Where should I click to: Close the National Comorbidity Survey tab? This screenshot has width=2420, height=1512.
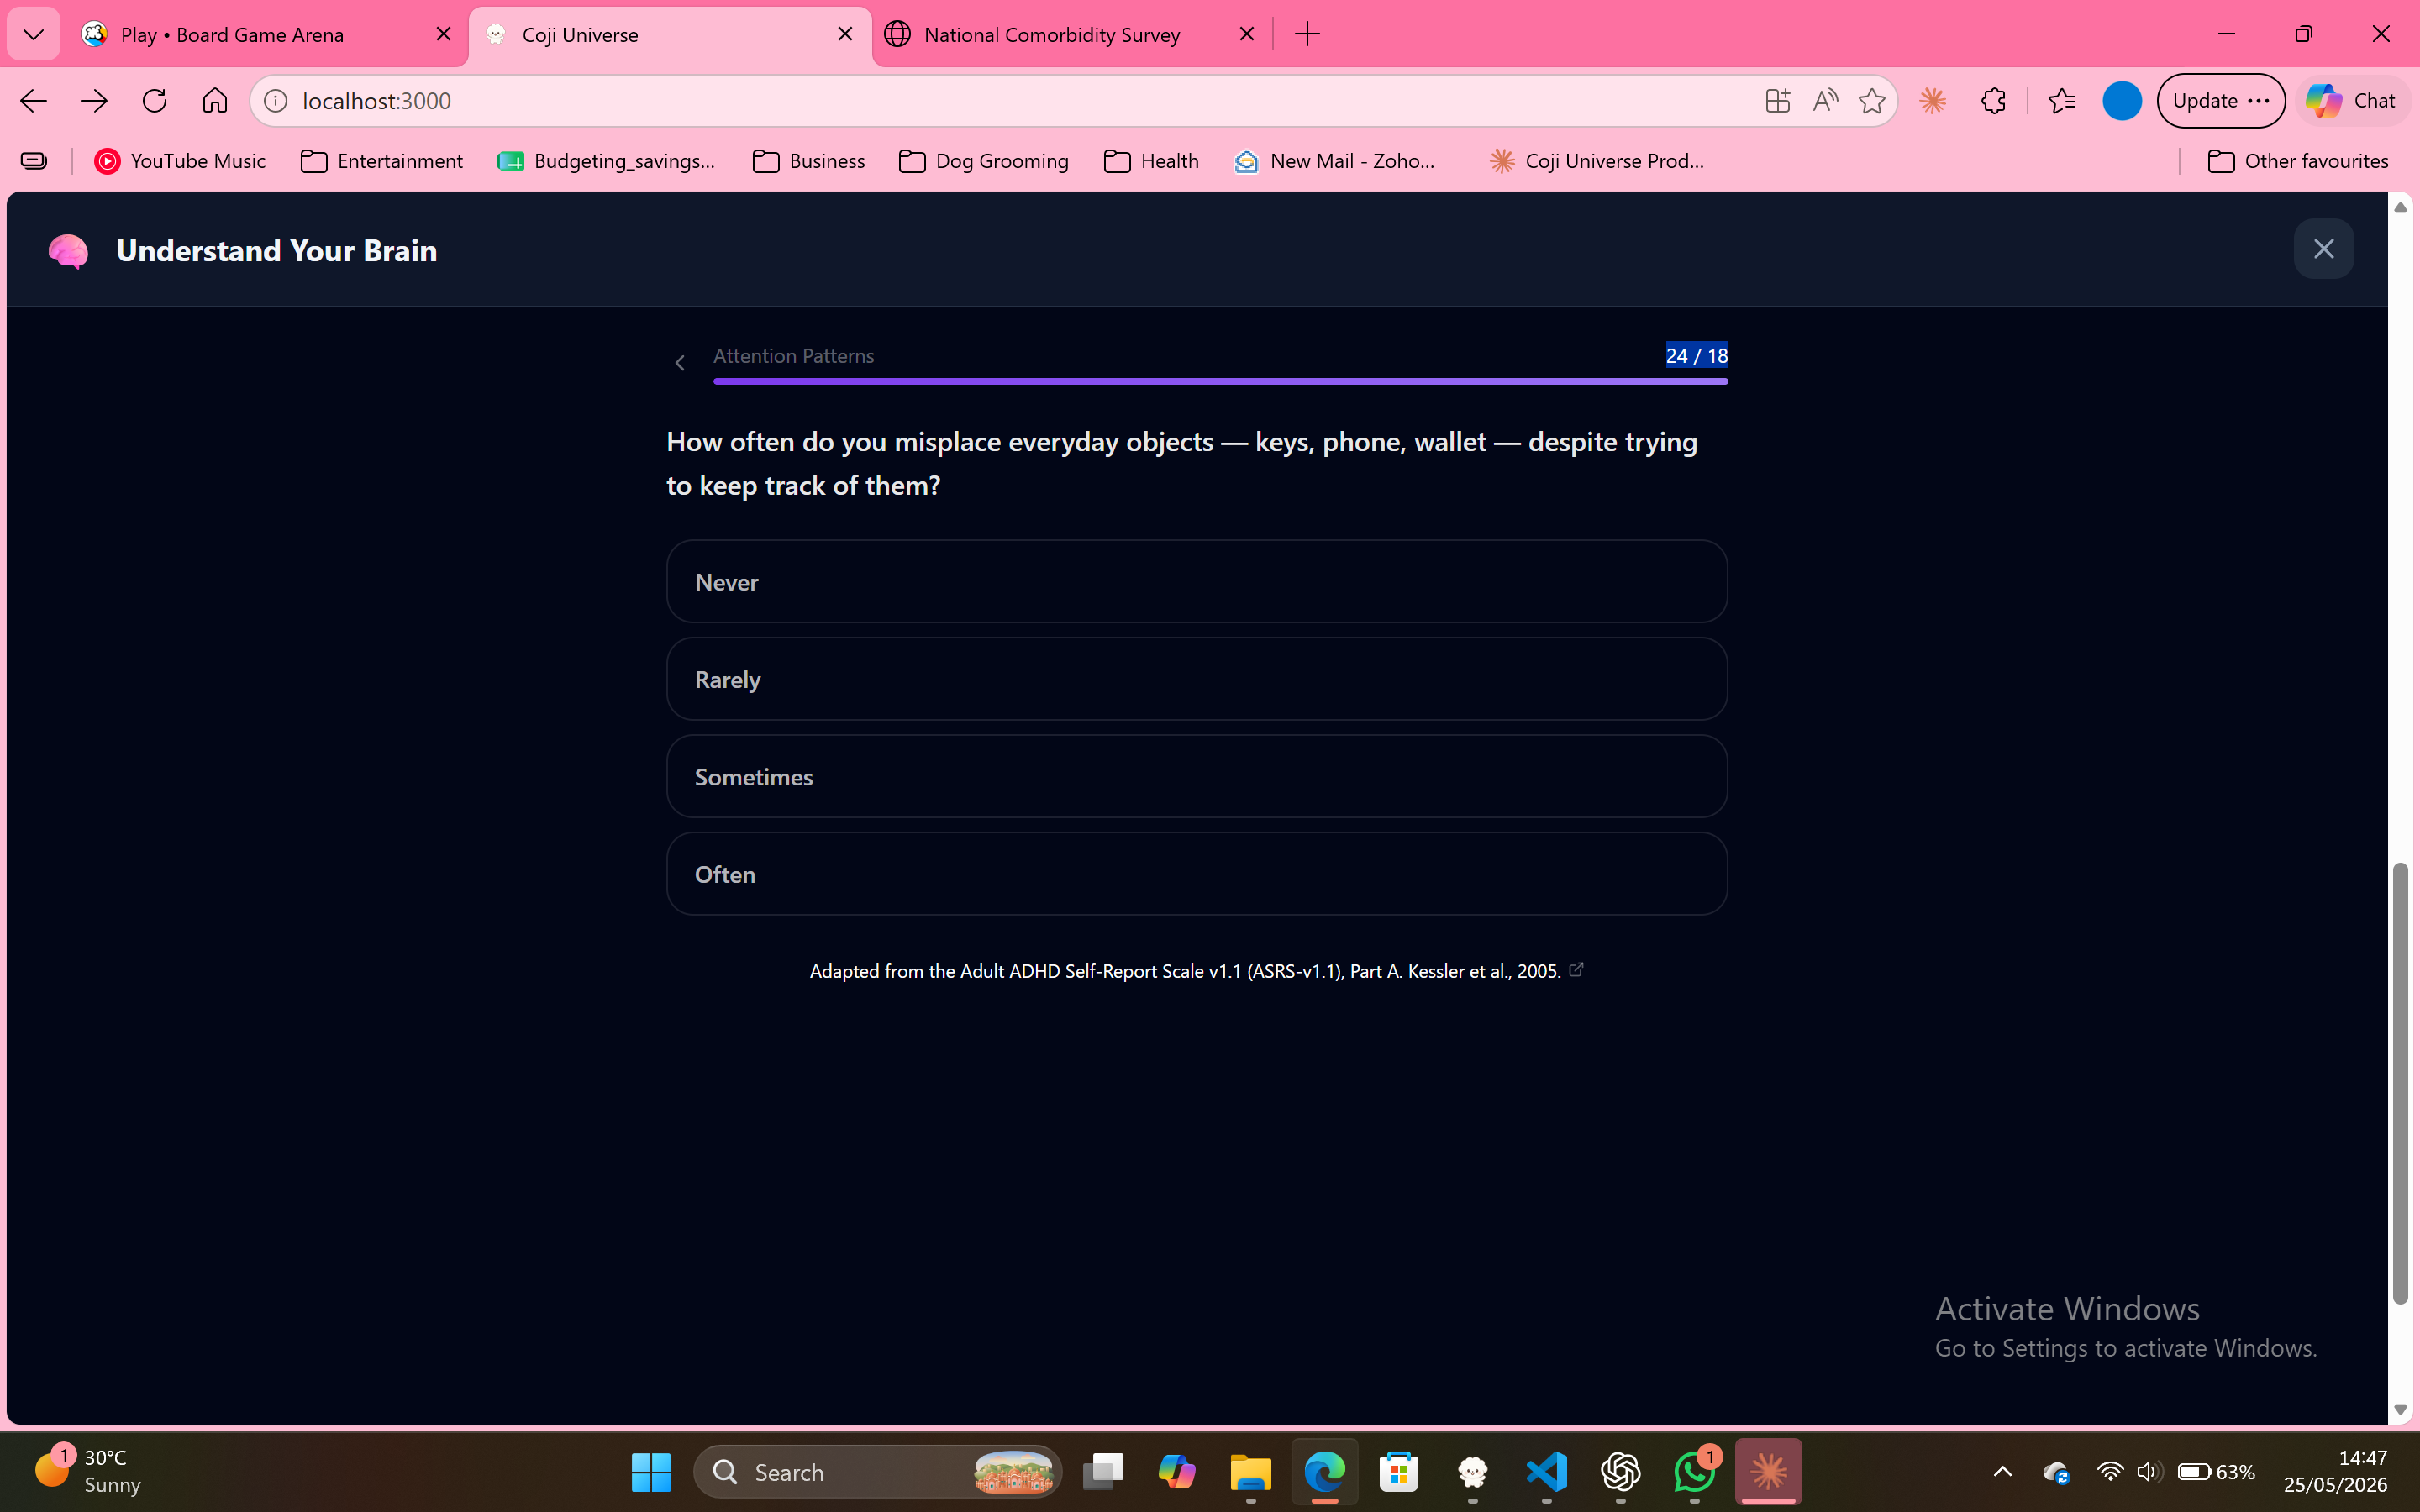[x=1246, y=34]
